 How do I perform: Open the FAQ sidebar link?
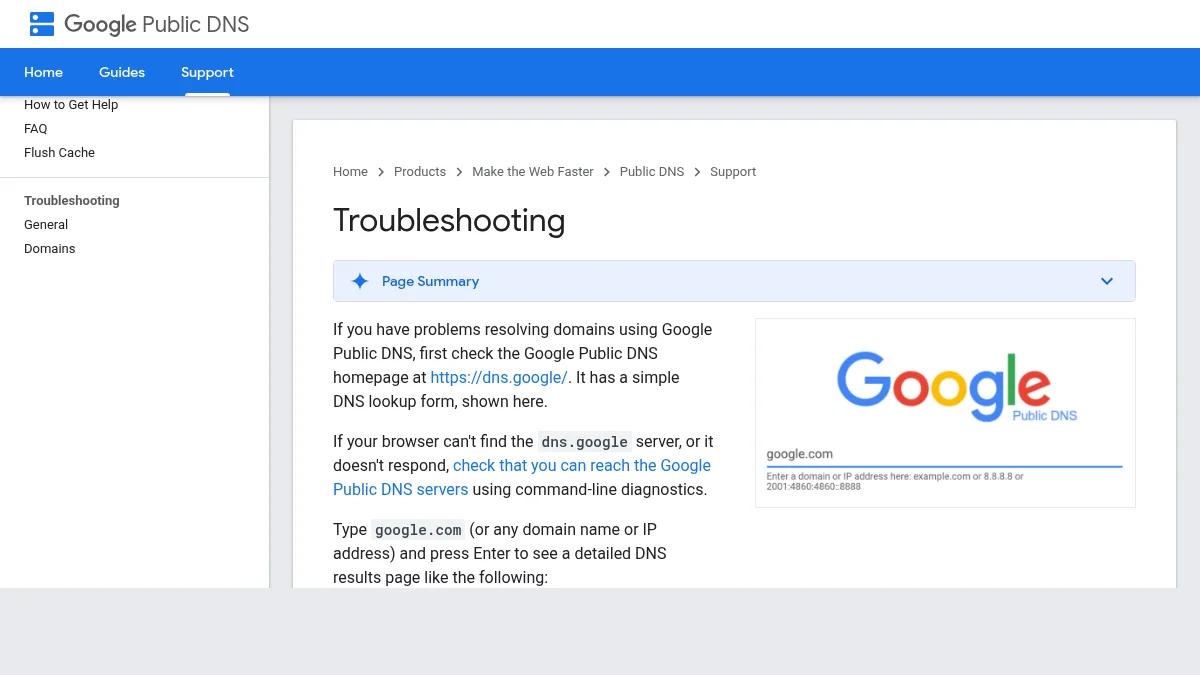click(36, 128)
